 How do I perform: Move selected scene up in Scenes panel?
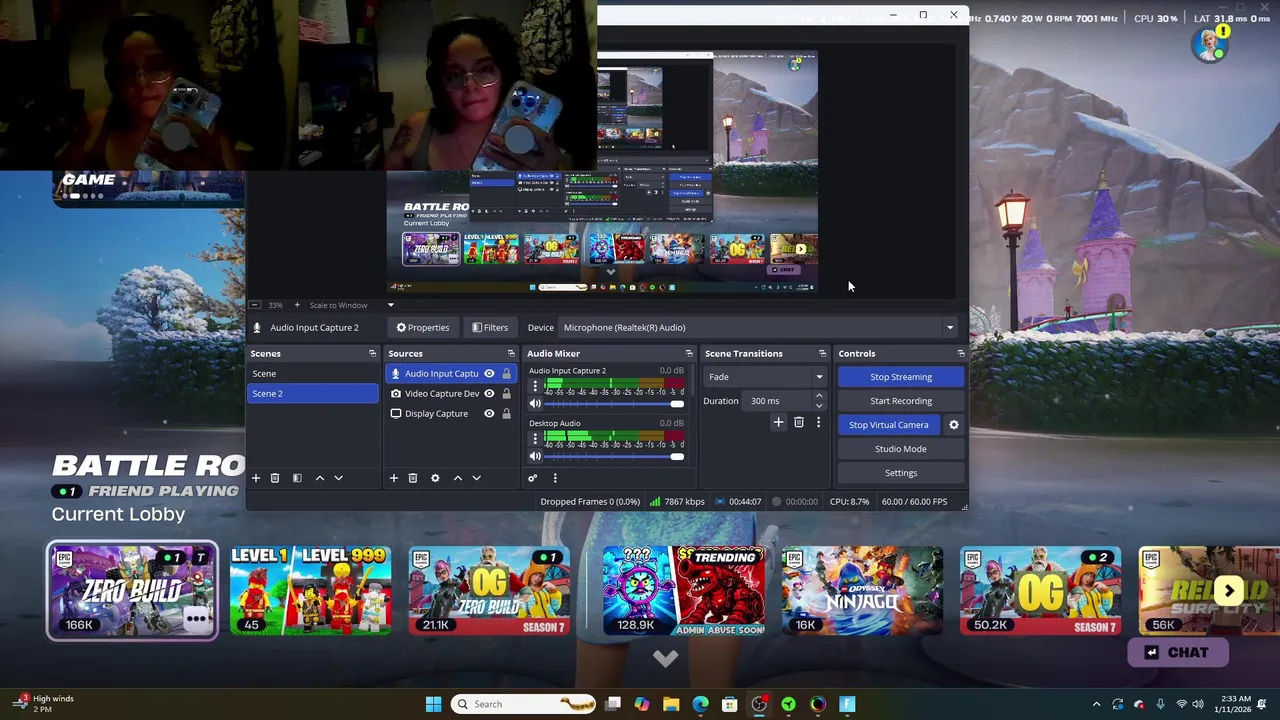320,478
